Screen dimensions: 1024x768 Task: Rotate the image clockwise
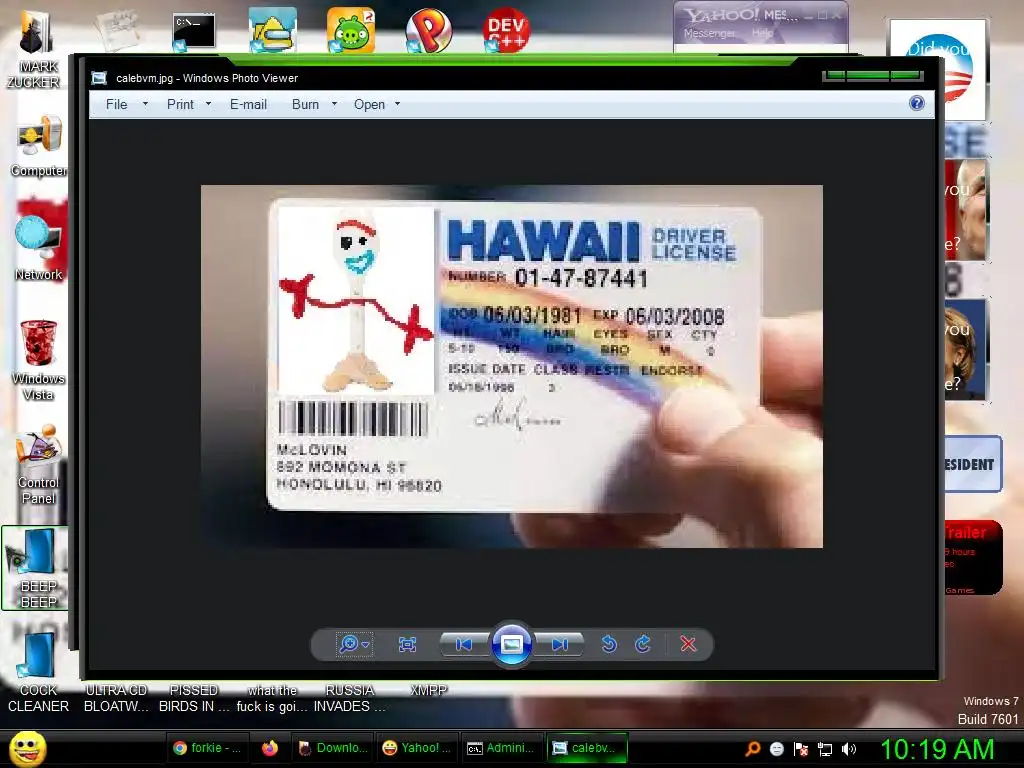[643, 645]
